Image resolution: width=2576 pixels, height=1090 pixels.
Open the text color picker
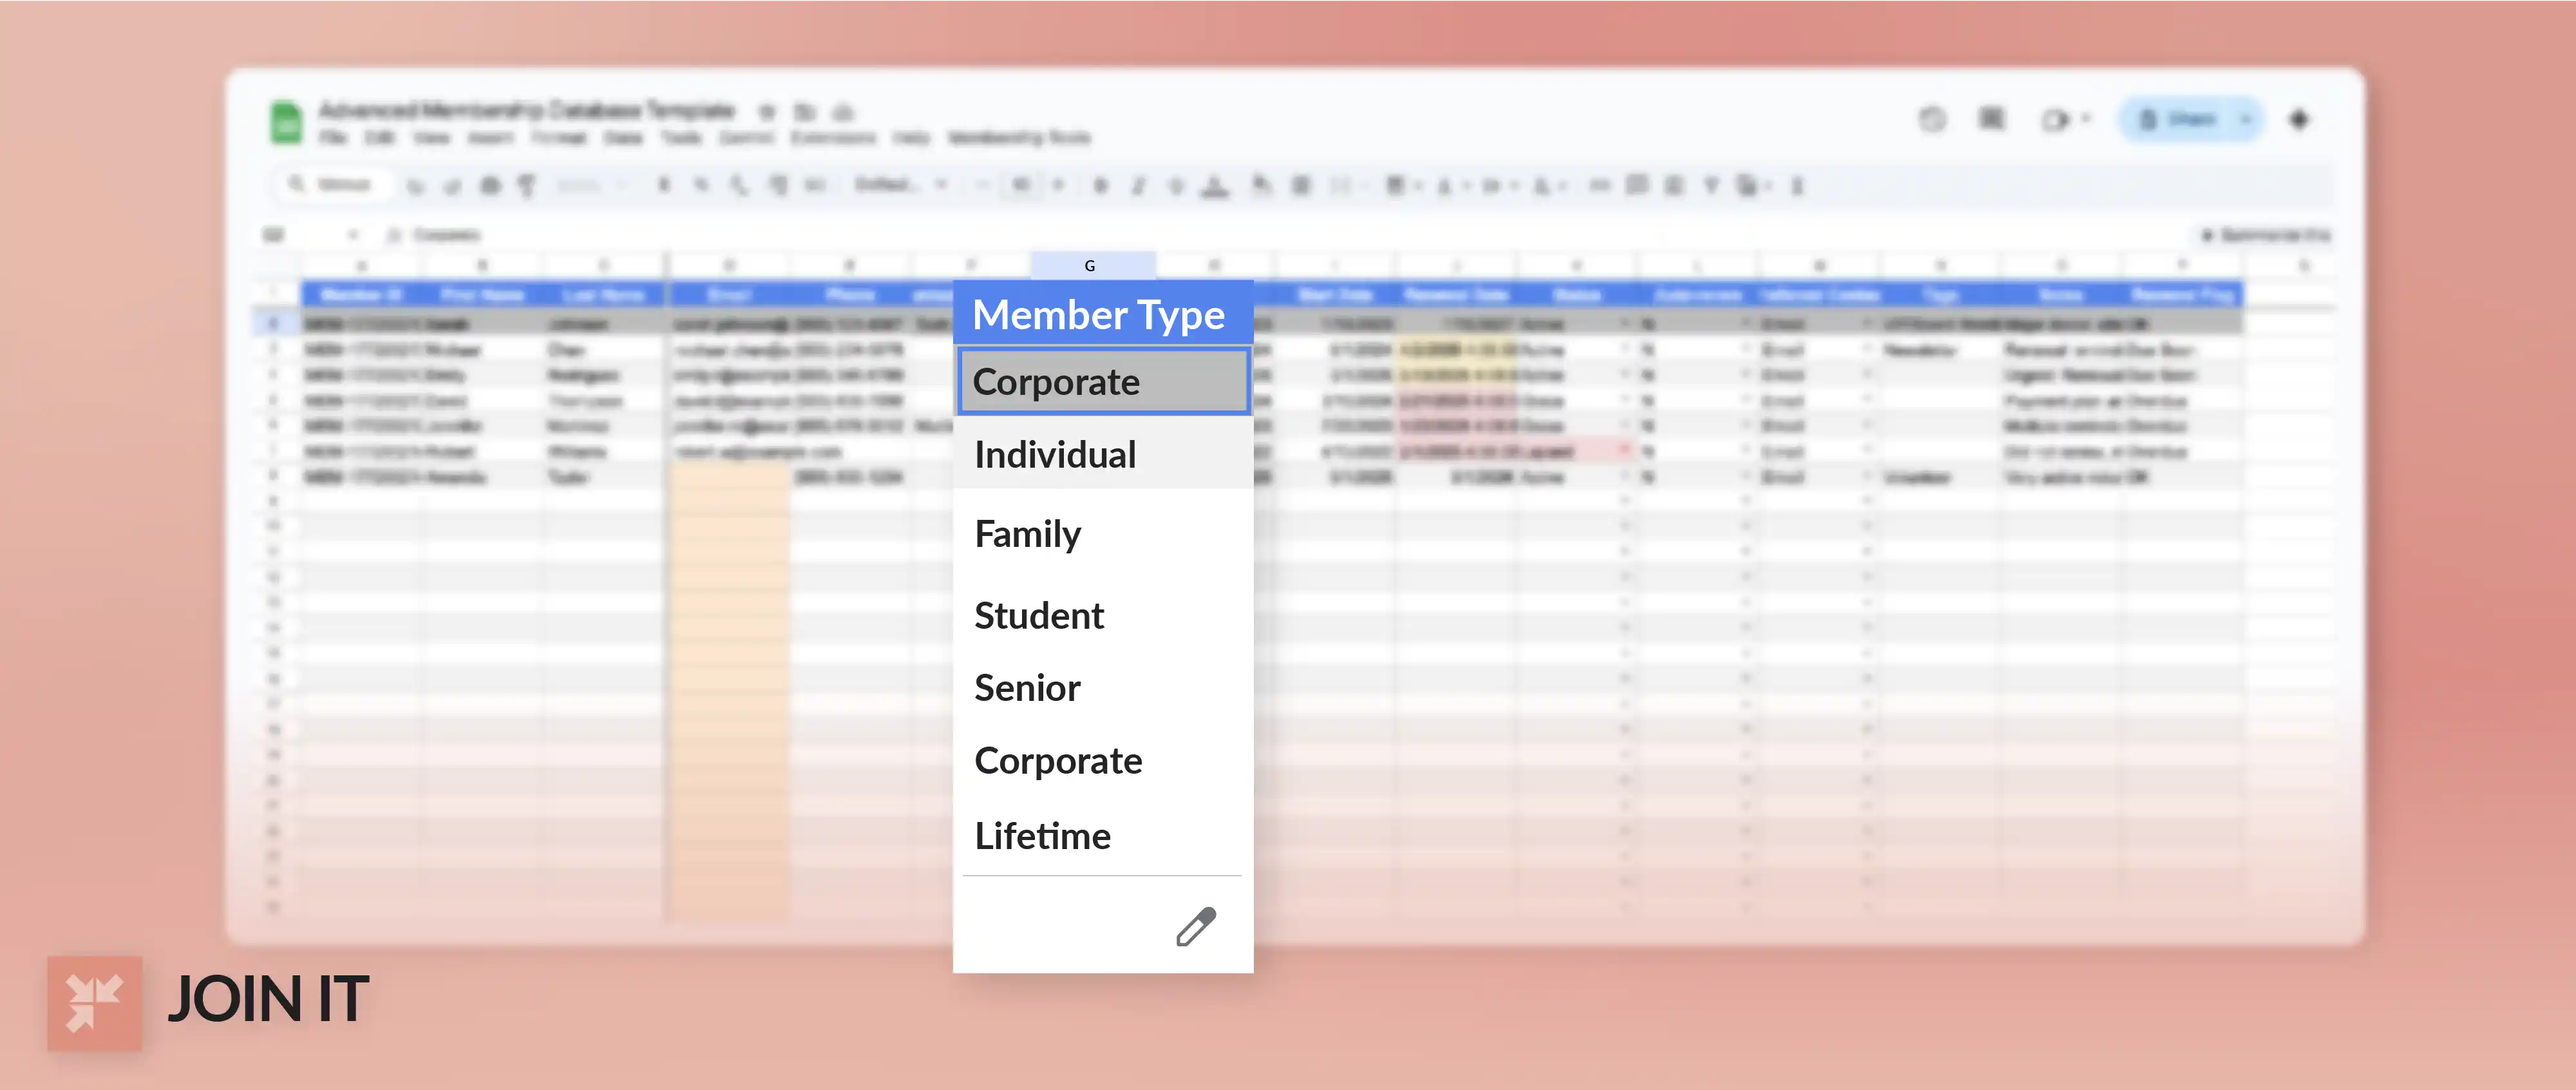[1214, 185]
